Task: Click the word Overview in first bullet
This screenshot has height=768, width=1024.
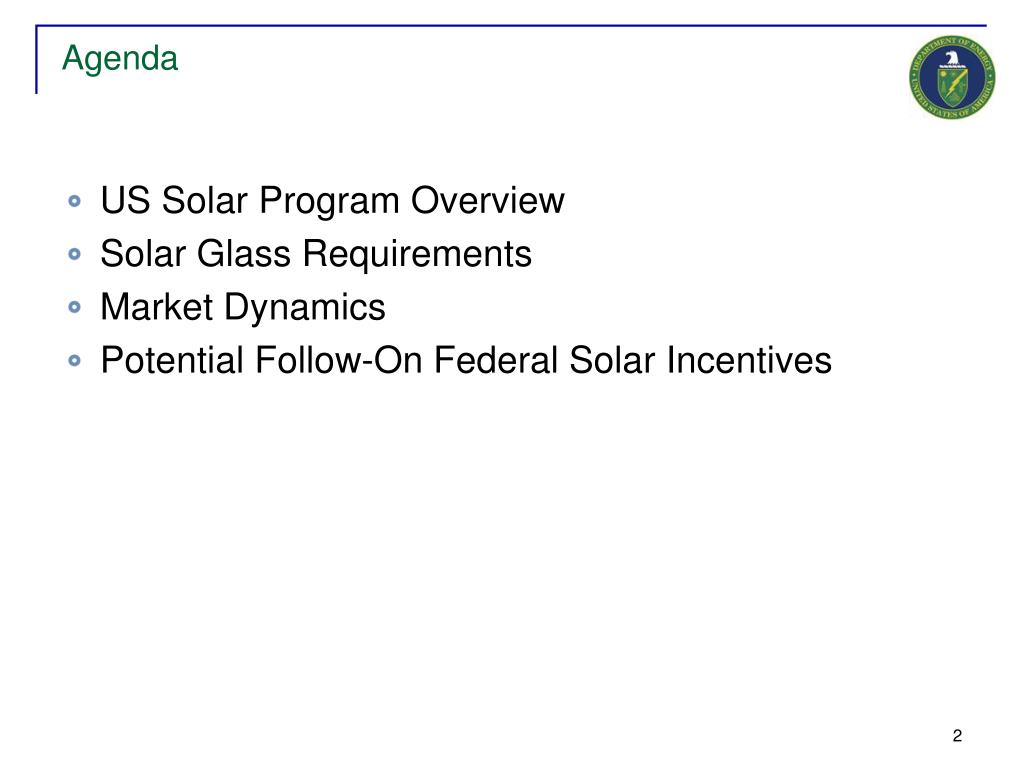Action: tap(487, 200)
